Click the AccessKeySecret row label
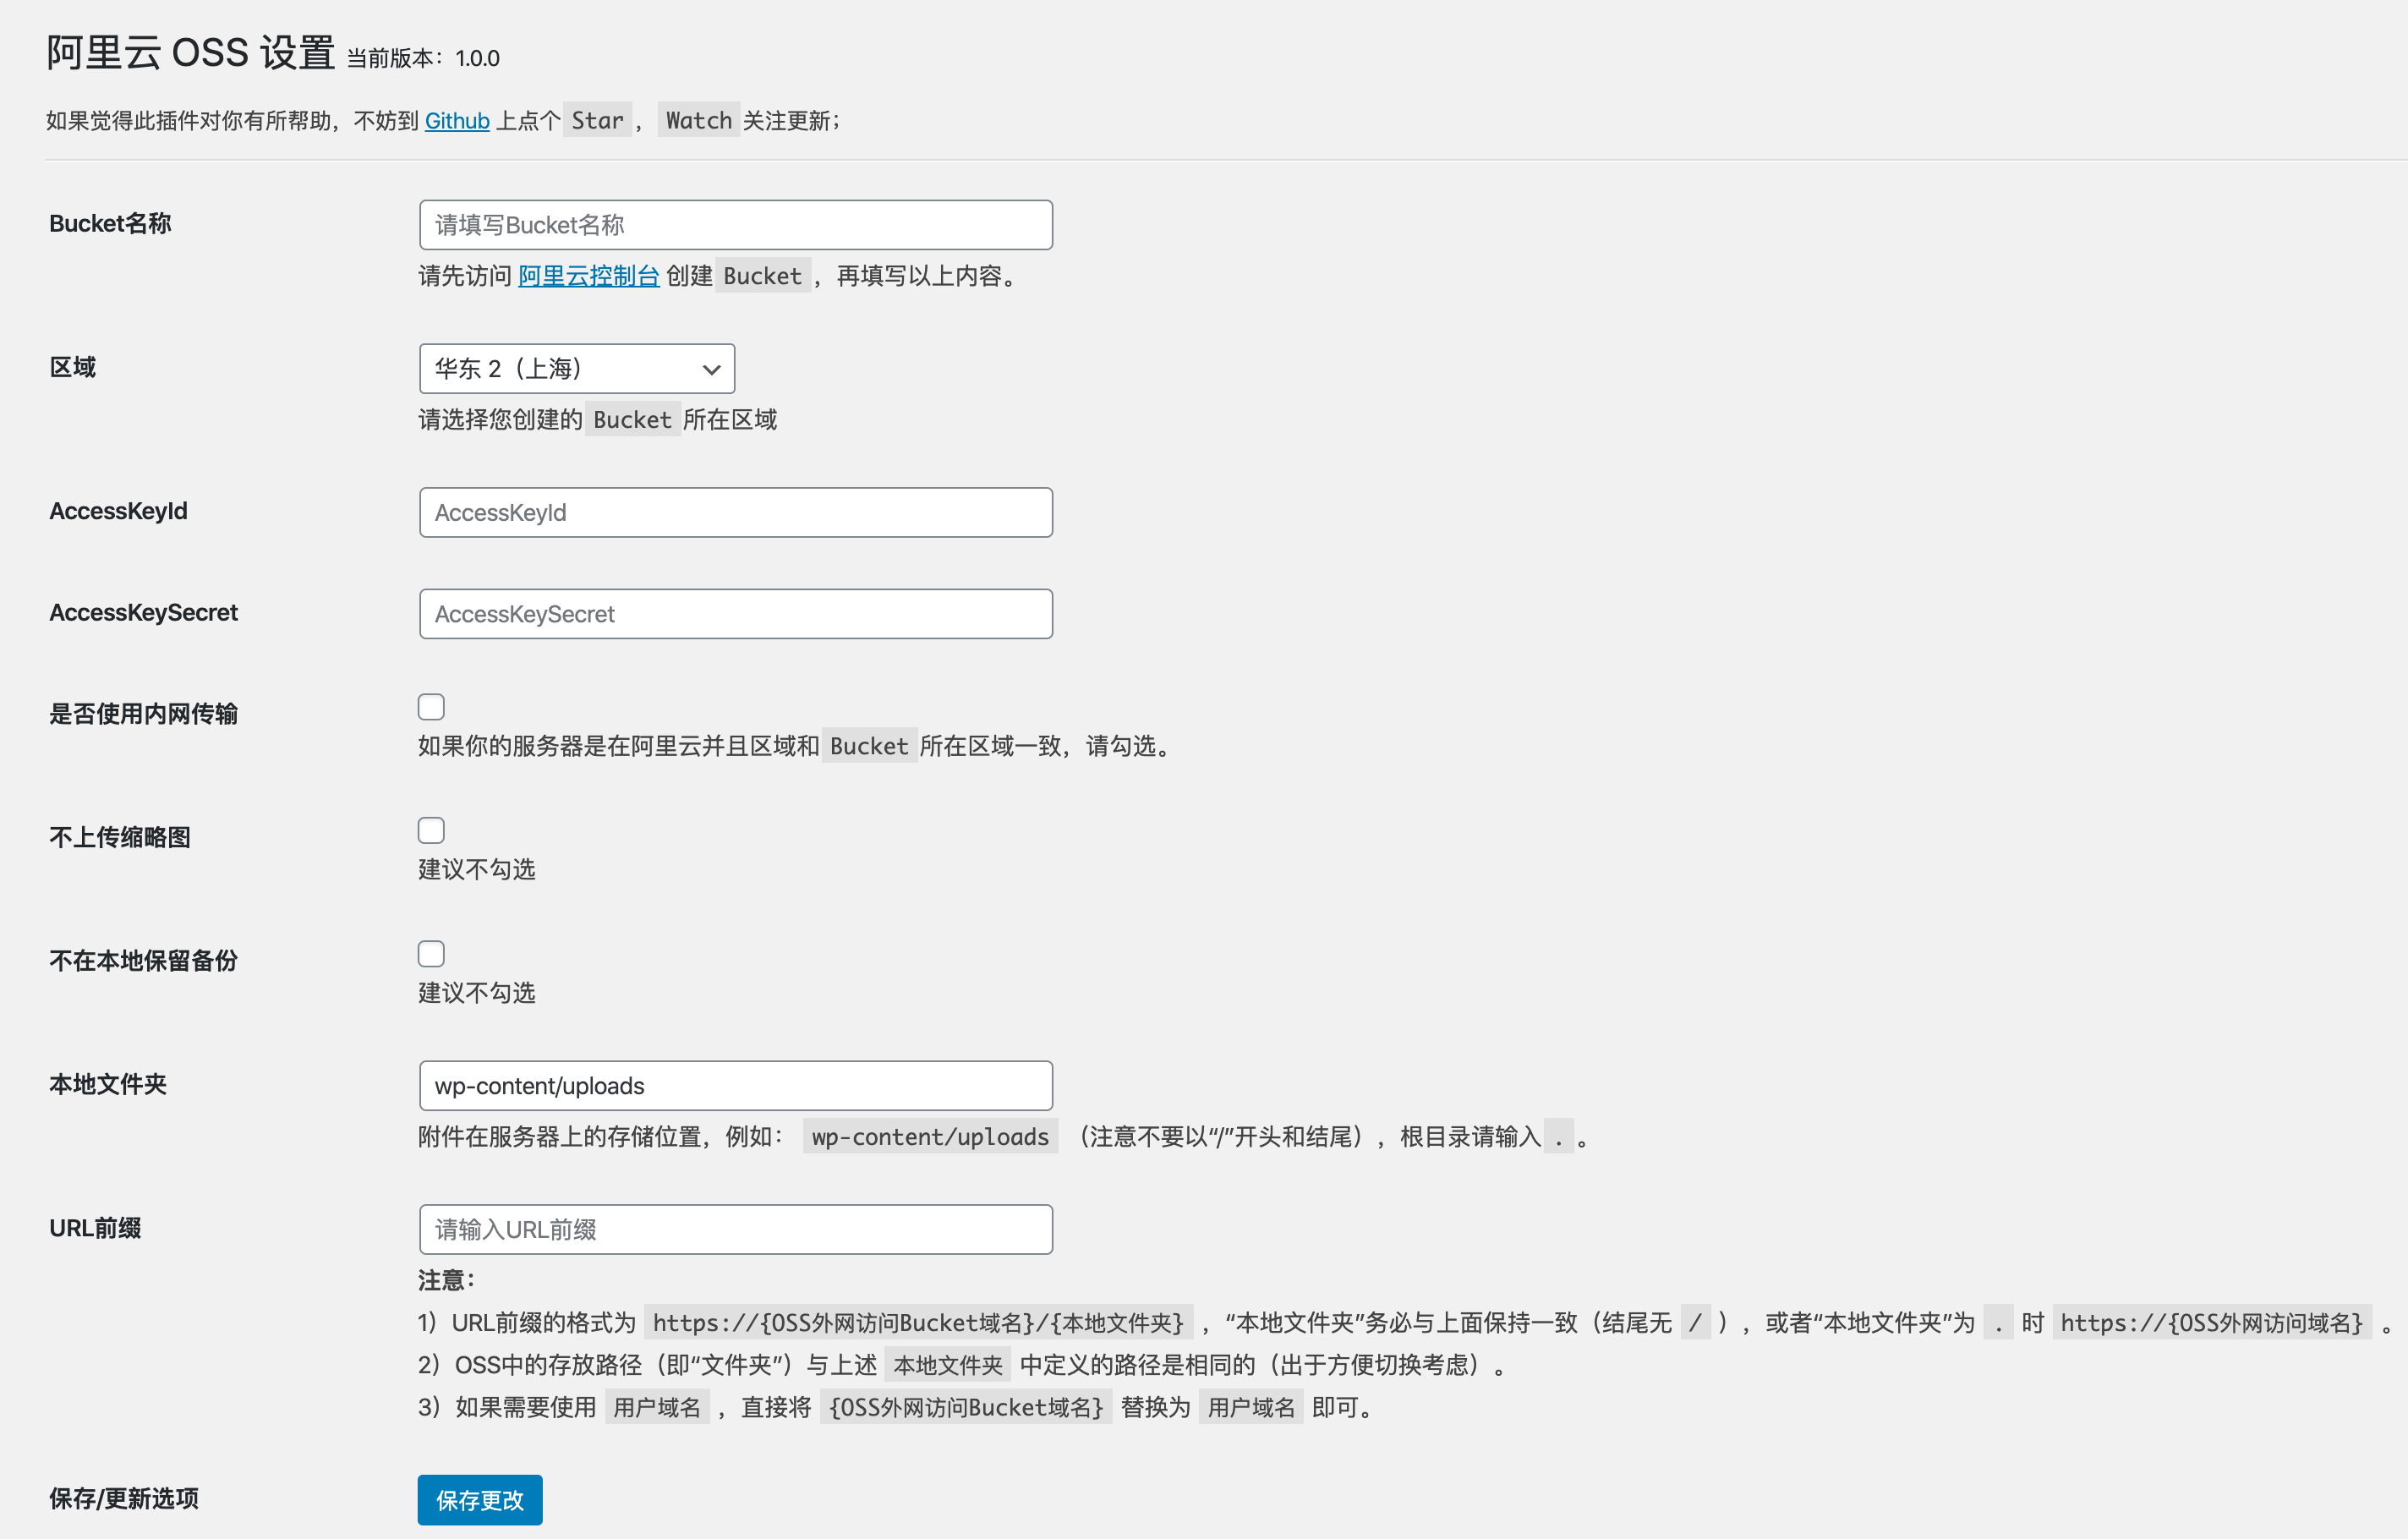 143,613
